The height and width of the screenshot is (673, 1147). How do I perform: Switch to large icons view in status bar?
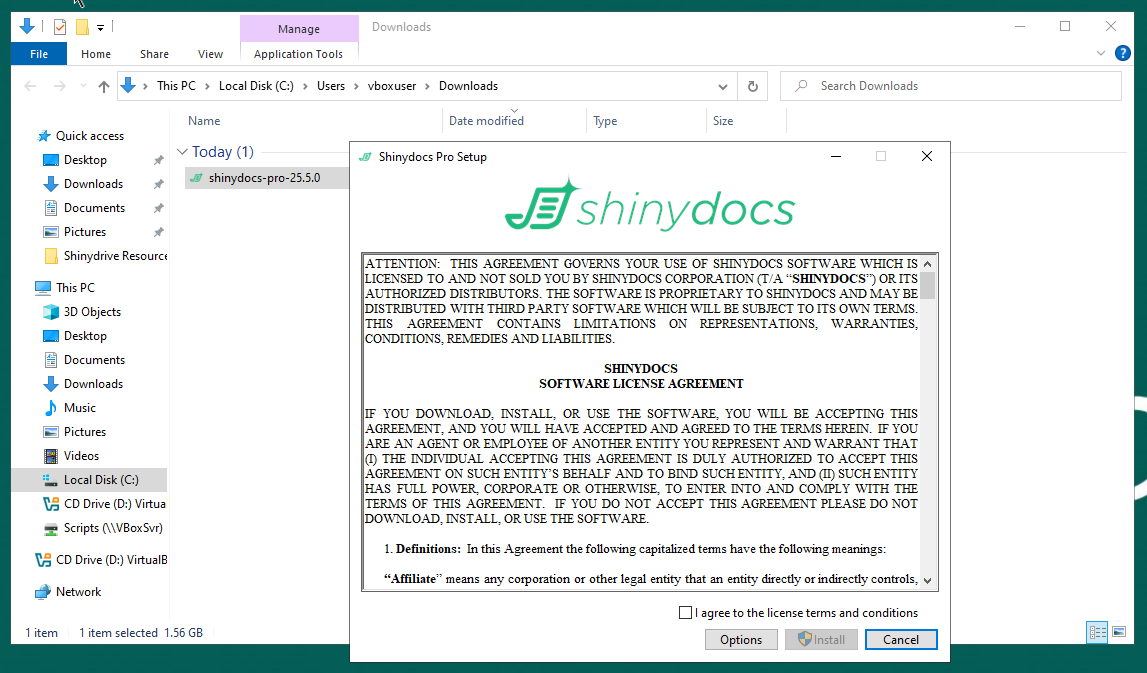[1119, 632]
